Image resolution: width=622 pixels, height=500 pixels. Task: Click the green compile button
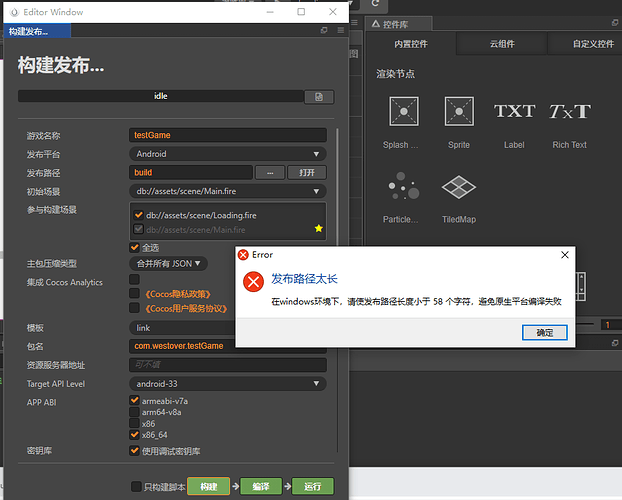(x=261, y=487)
